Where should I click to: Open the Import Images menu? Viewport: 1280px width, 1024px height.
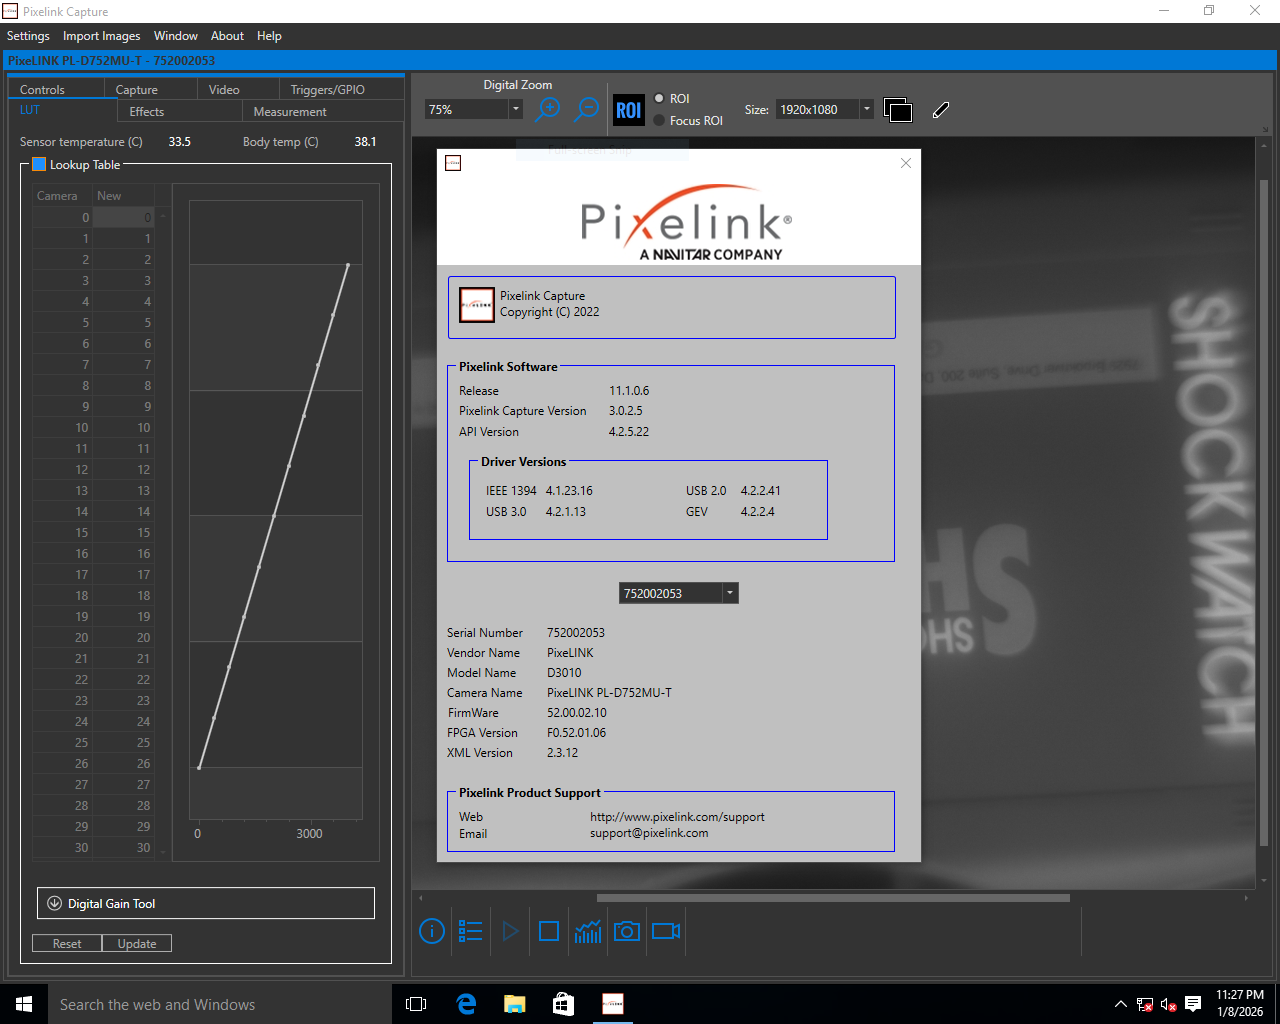click(x=102, y=36)
